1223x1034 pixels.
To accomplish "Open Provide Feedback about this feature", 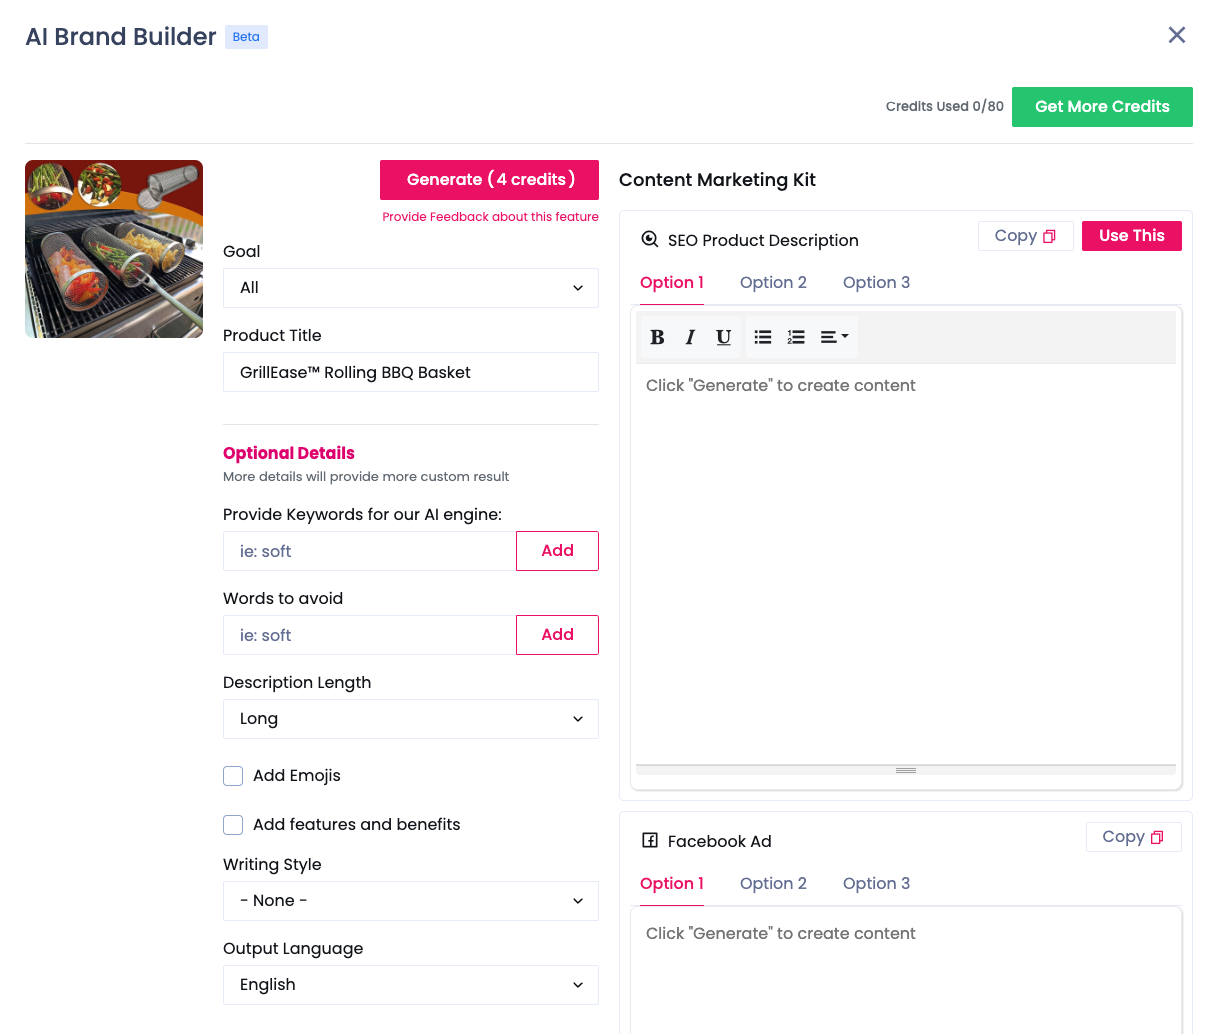I will 490,216.
